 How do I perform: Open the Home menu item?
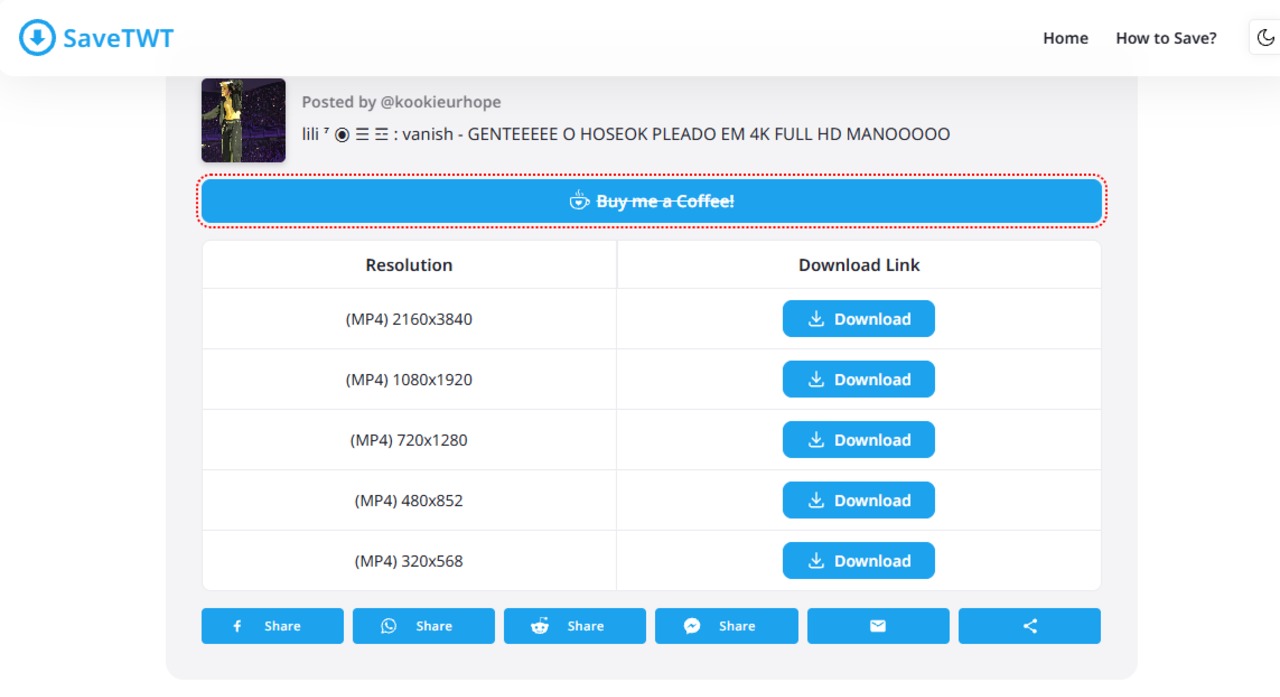click(1065, 38)
